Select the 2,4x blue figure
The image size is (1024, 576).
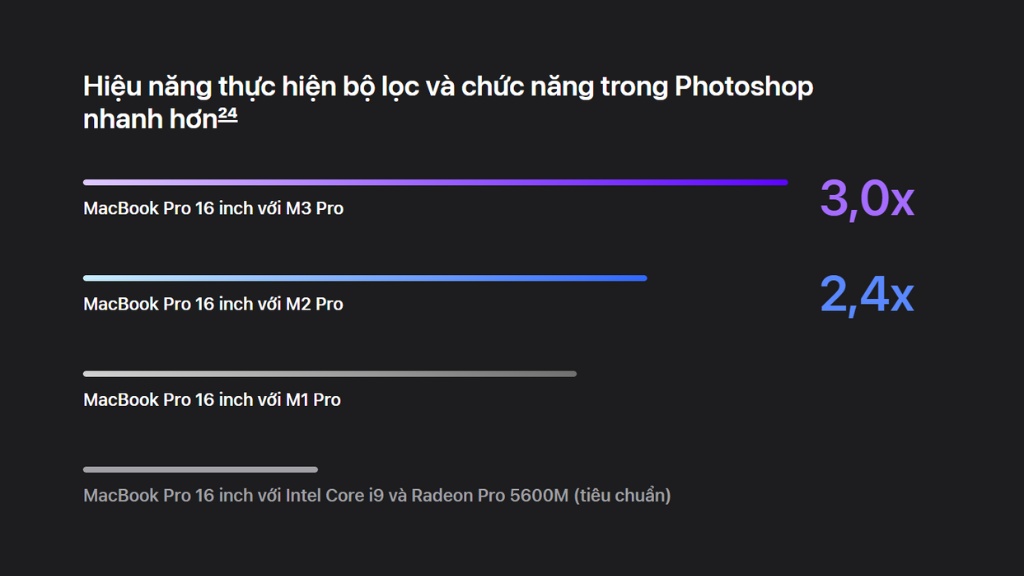867,294
